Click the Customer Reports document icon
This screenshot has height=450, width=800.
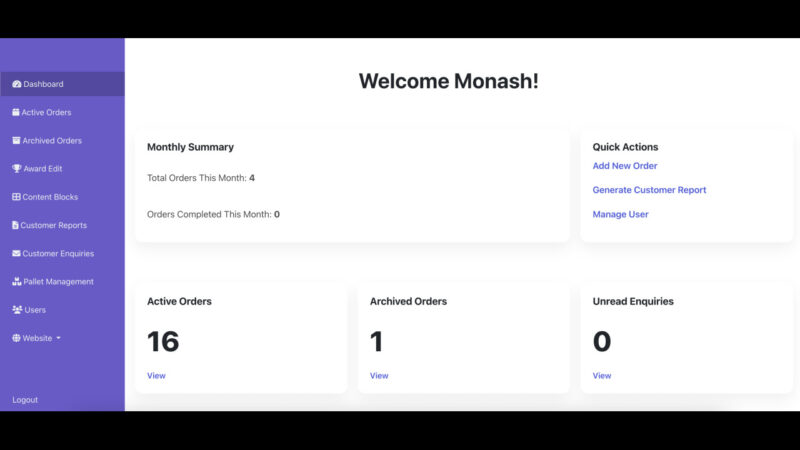(x=16, y=225)
